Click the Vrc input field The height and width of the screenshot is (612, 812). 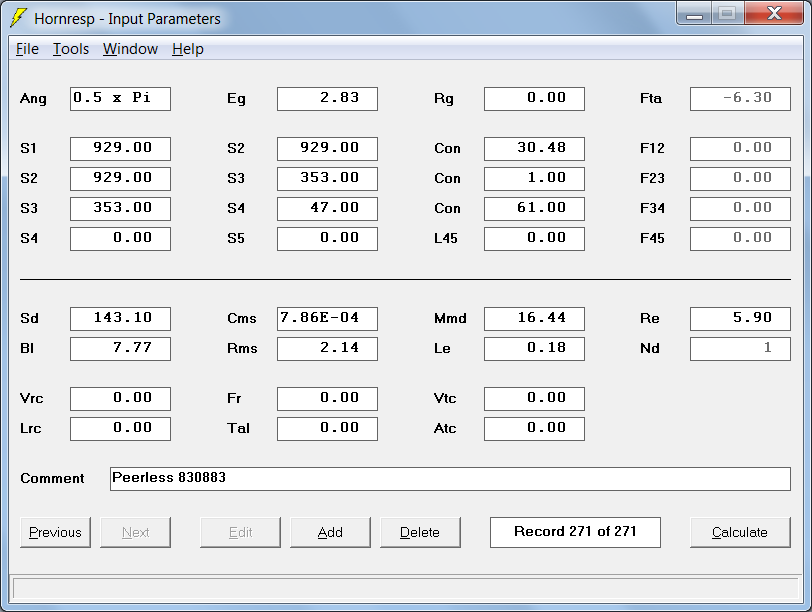pos(120,399)
